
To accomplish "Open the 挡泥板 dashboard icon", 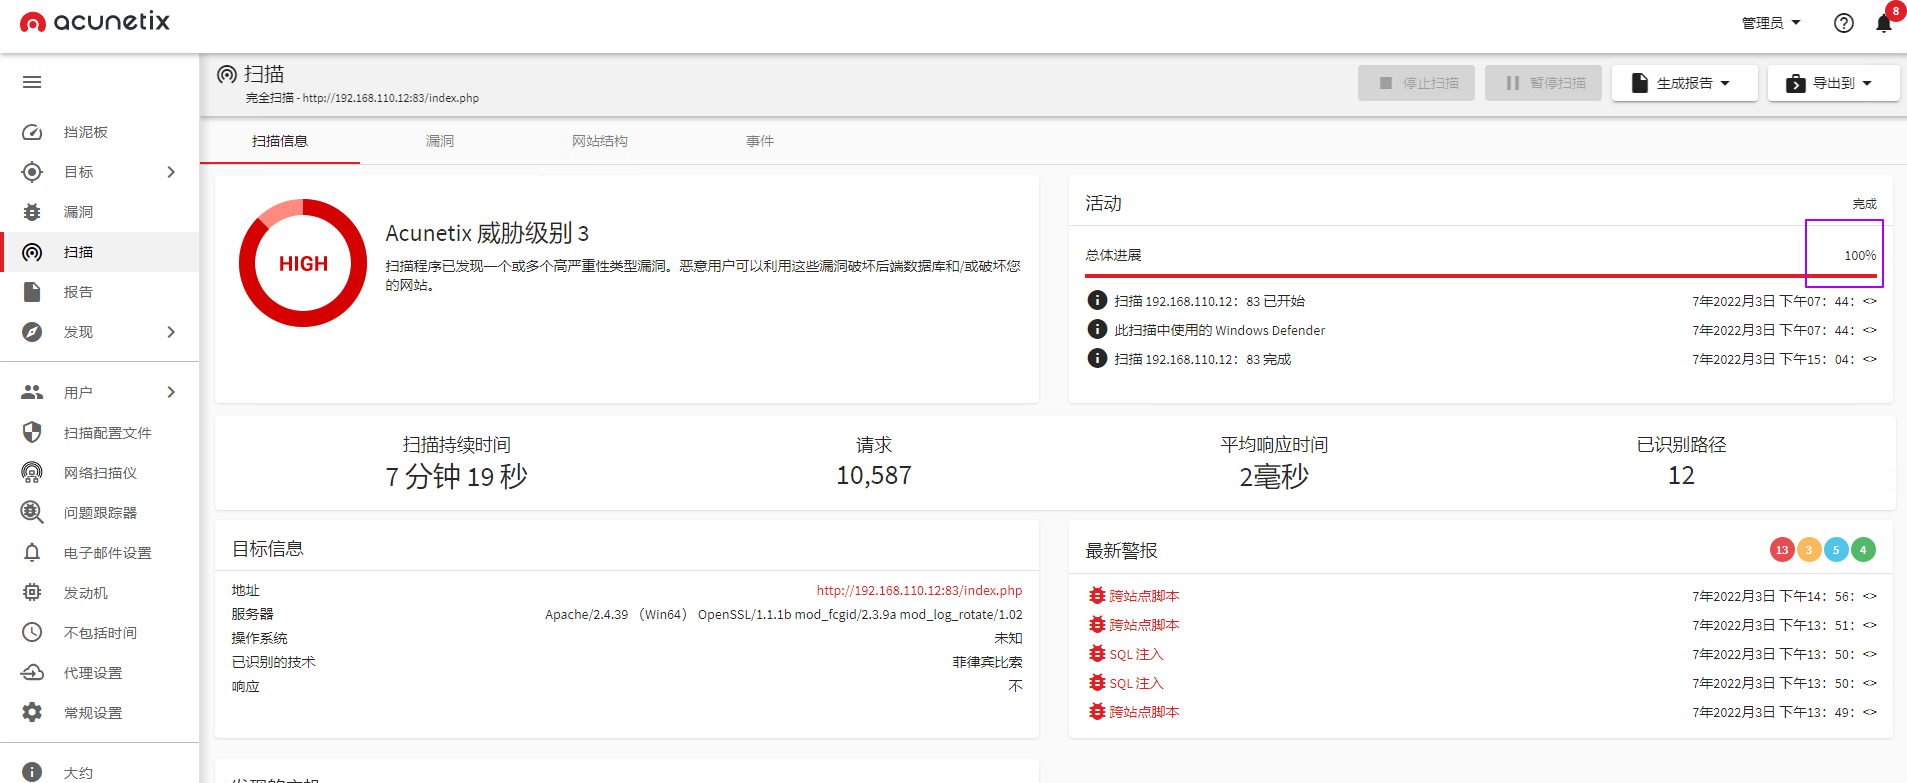I will [32, 132].
